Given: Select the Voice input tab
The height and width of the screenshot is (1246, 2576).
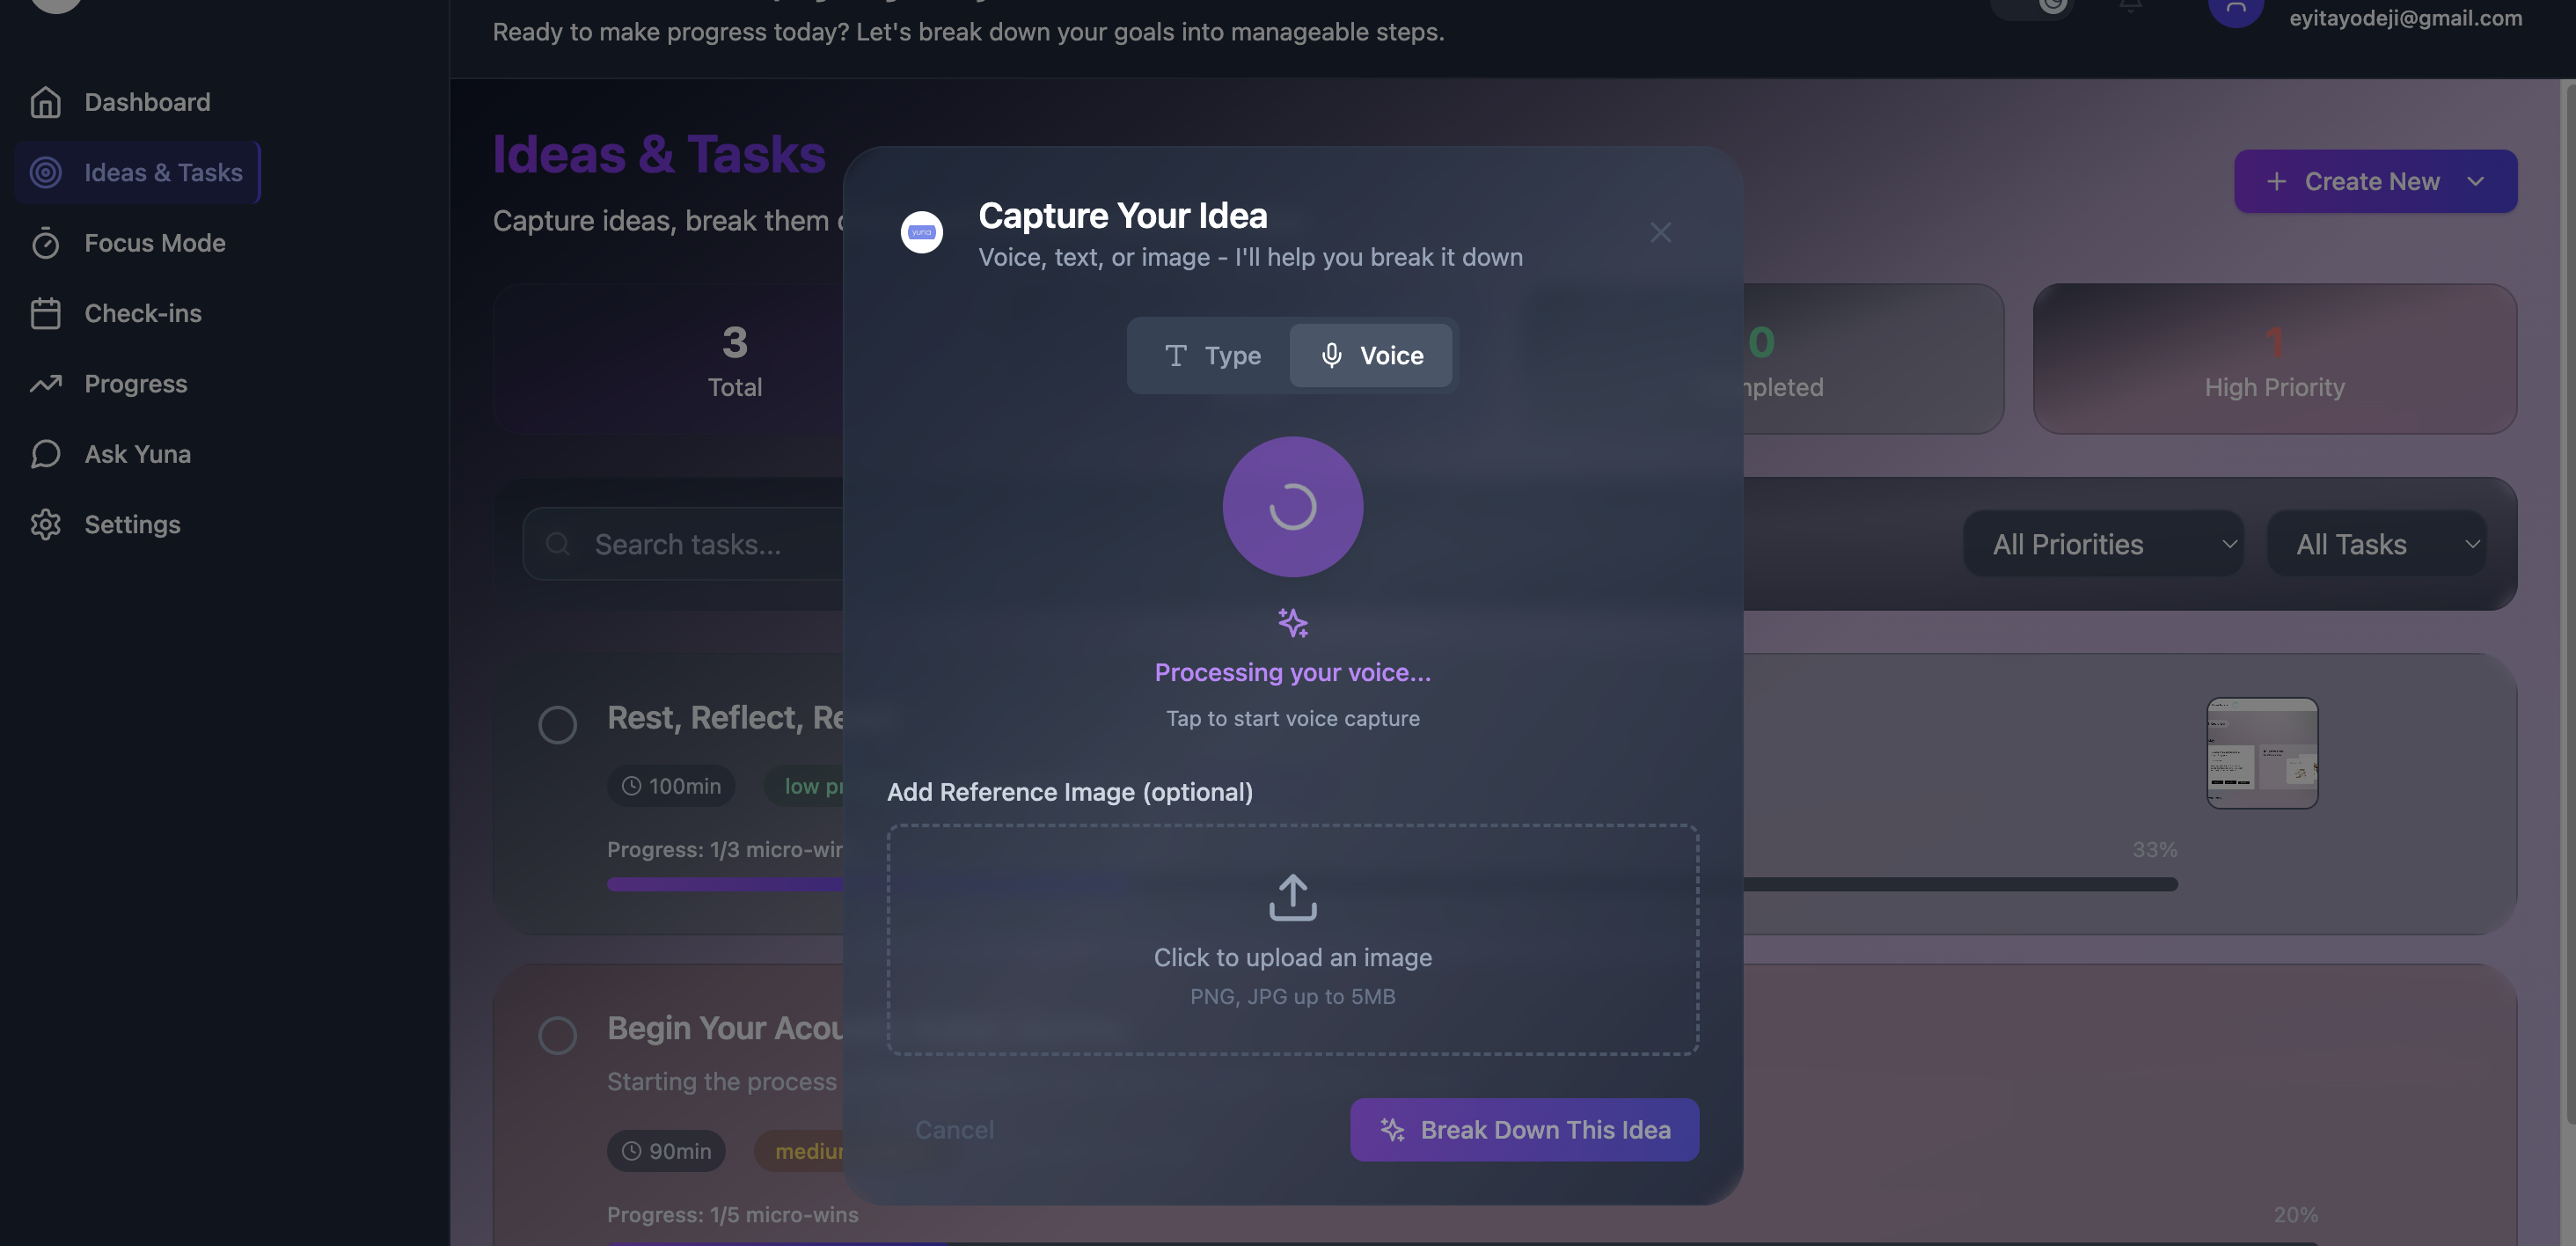Looking at the screenshot, I should tap(1371, 355).
